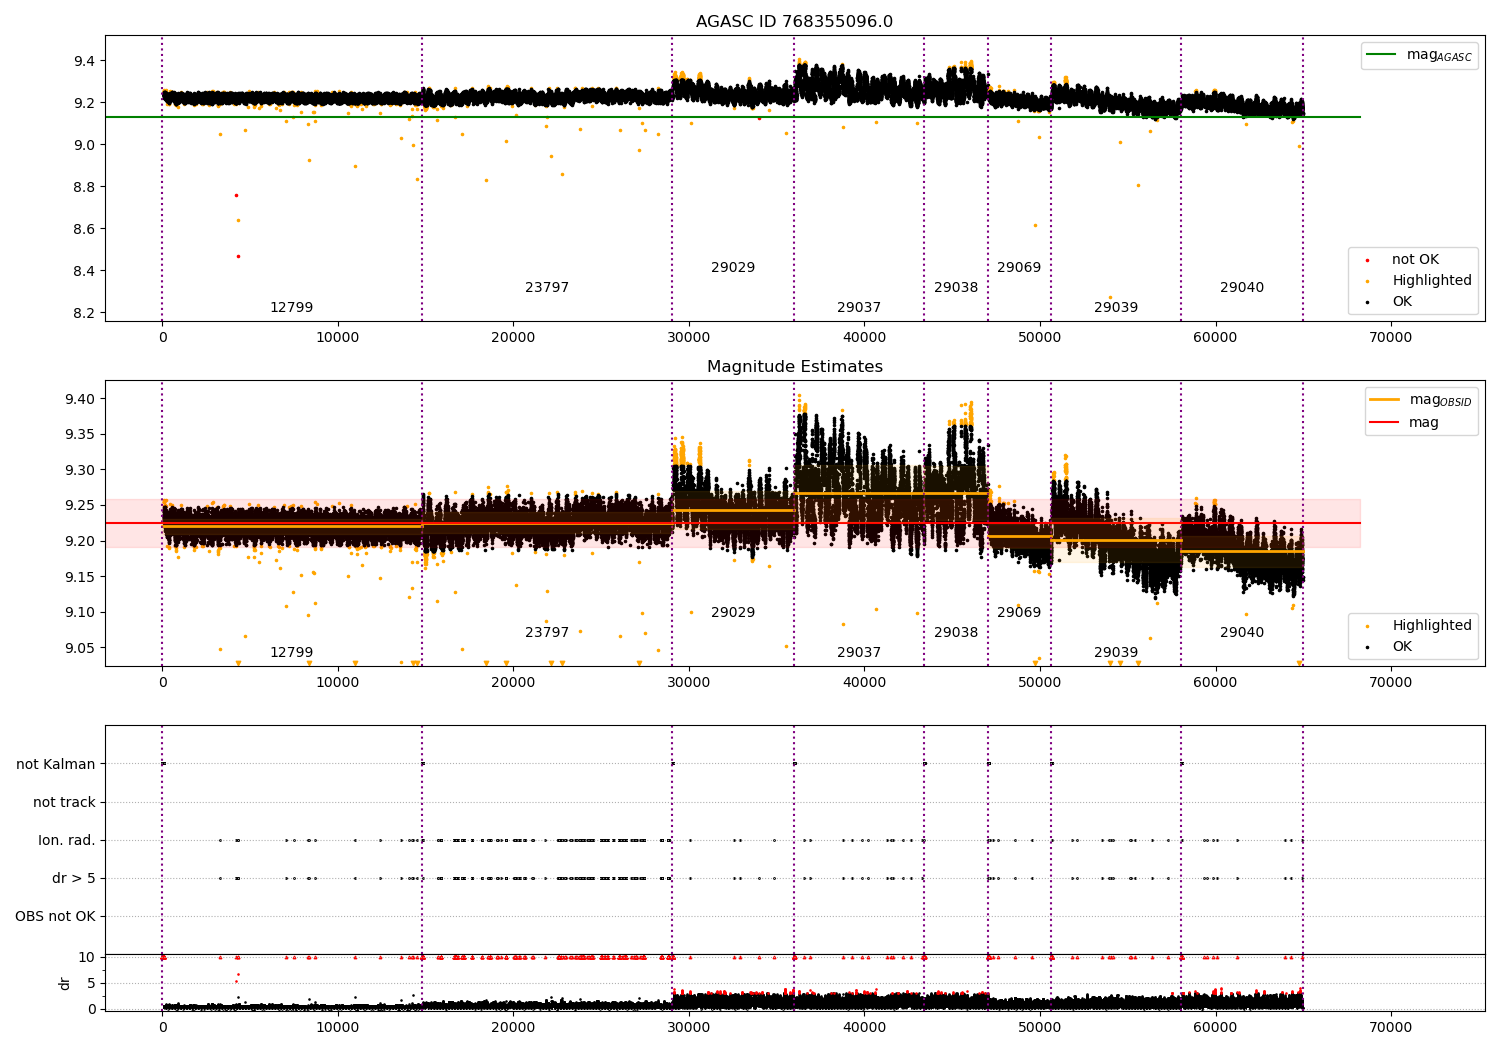This screenshot has width=1500, height=1050.
Task: Select the 9.10 y-axis tick in middle plot
Action: pyautogui.click(x=80, y=613)
